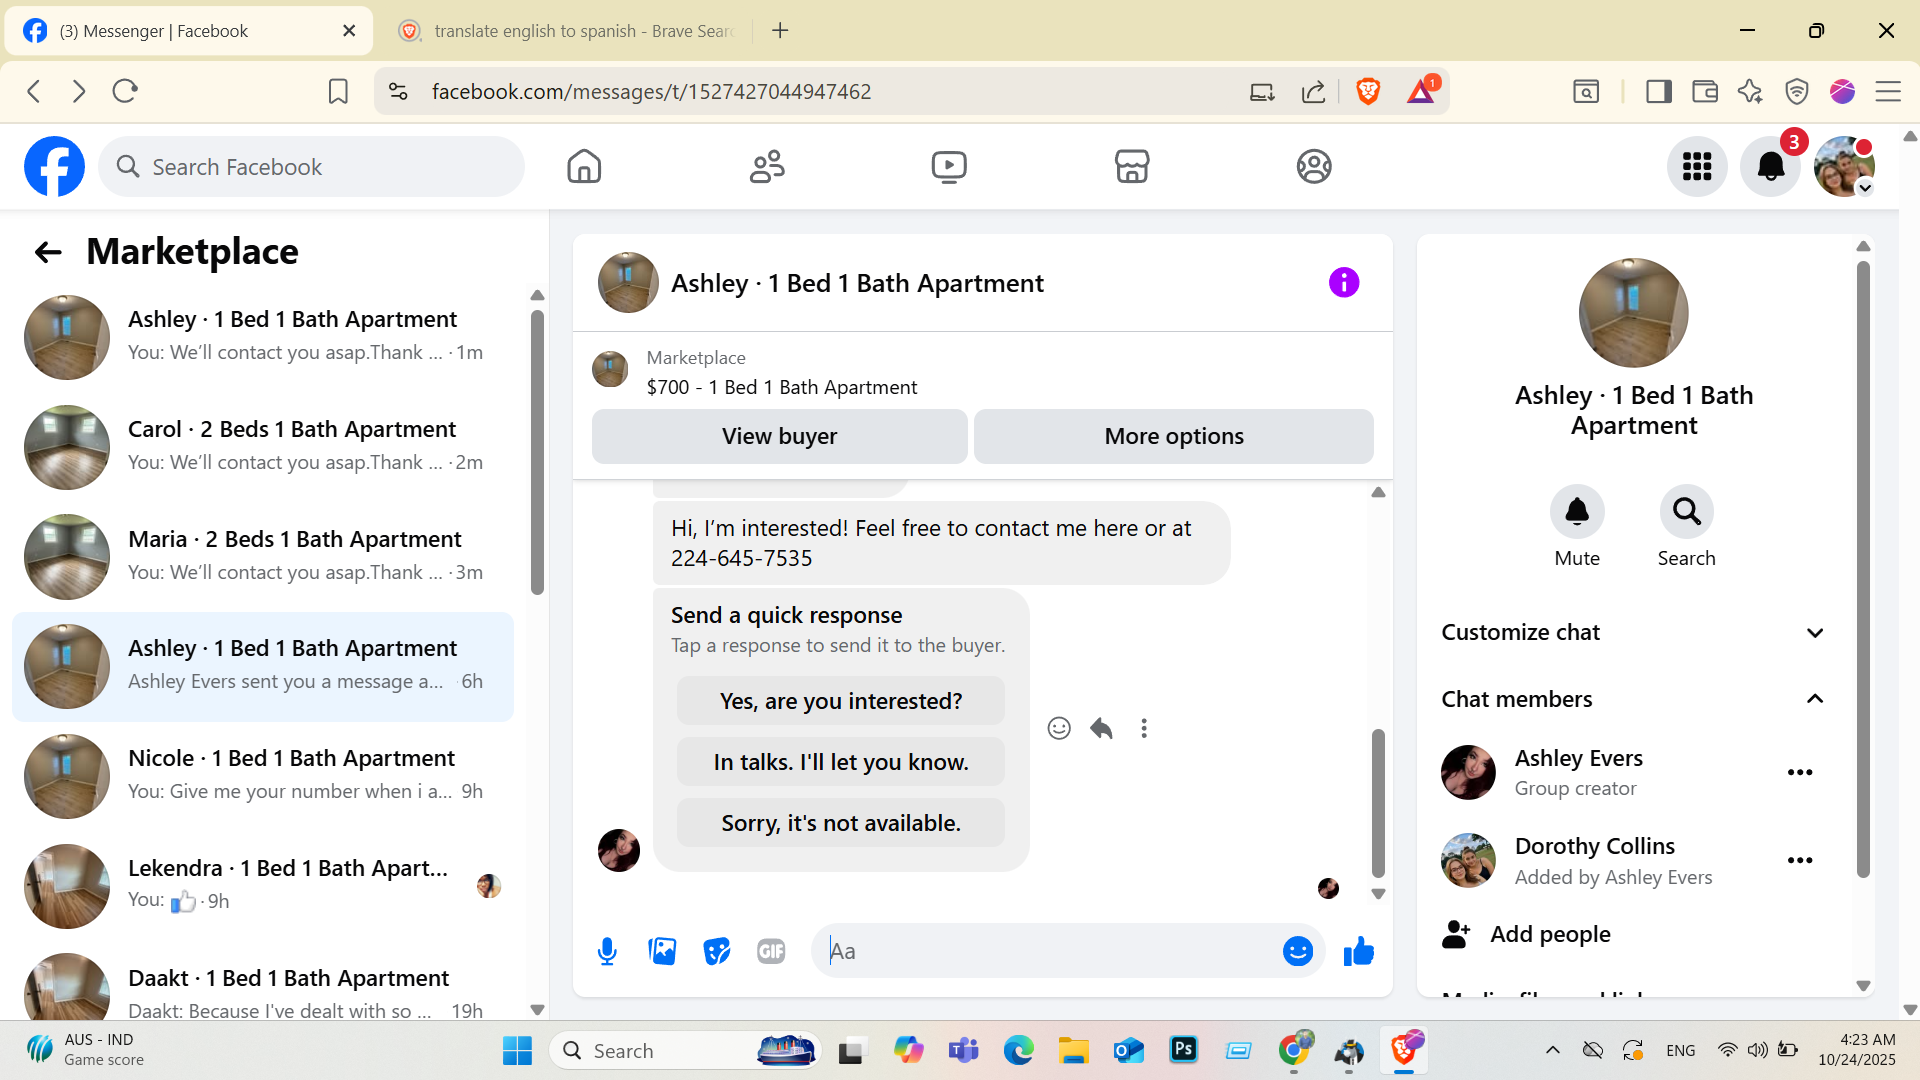Open File Explorer from the taskbar
This screenshot has height=1080, width=1920.
(x=1074, y=1051)
